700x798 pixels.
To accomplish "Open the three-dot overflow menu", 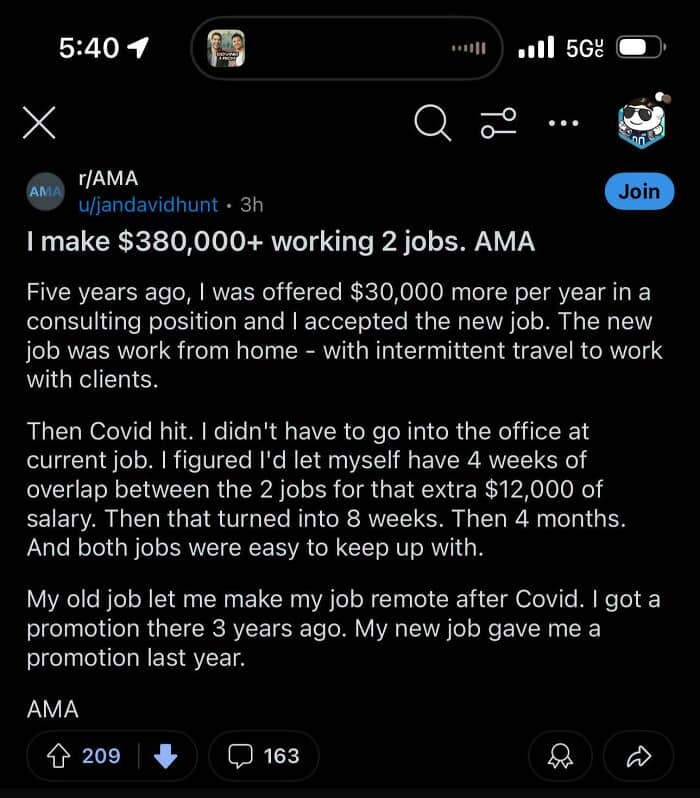I will [x=563, y=123].
